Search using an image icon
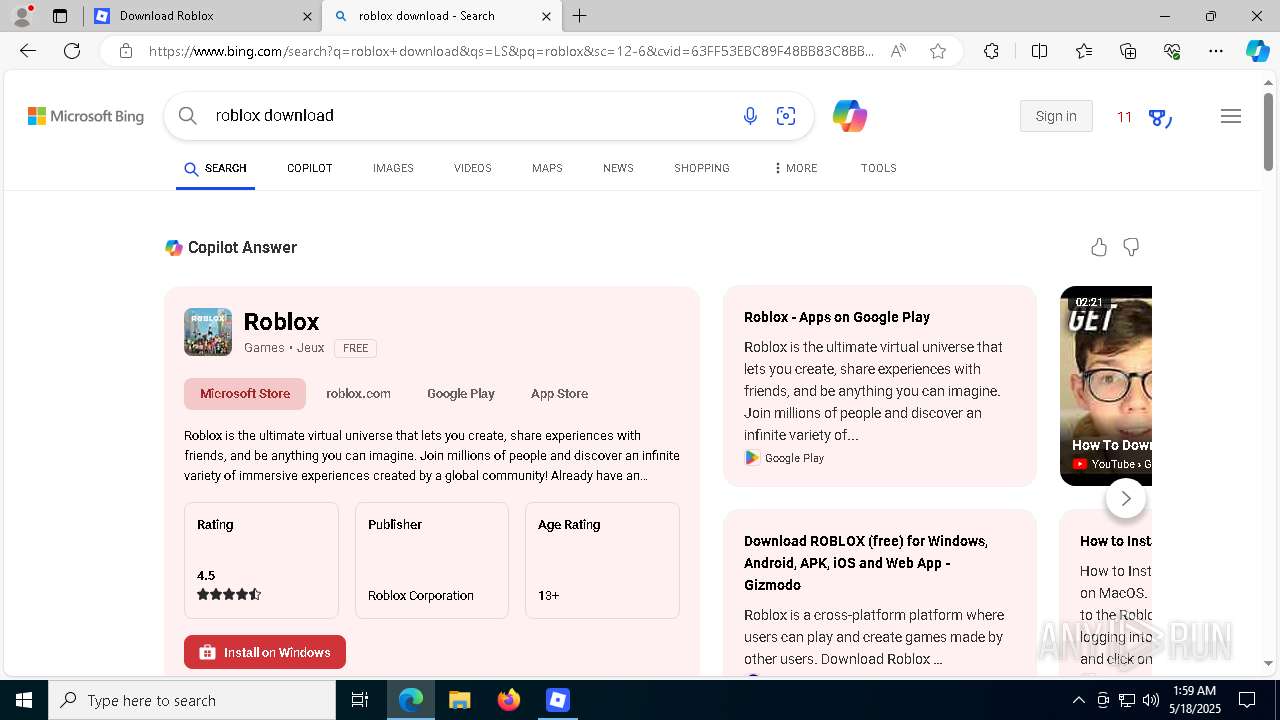 click(786, 116)
